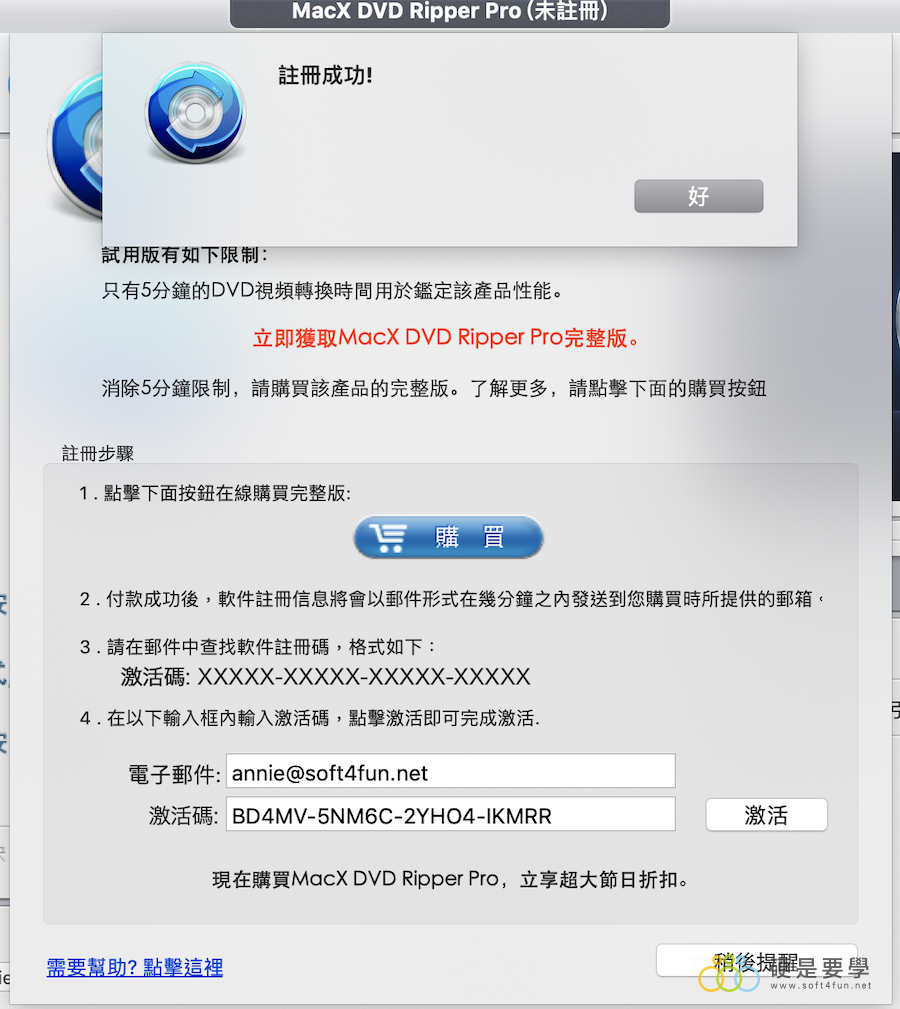Click the blue 購買 text on the buy button
900x1009 pixels.
click(470, 537)
